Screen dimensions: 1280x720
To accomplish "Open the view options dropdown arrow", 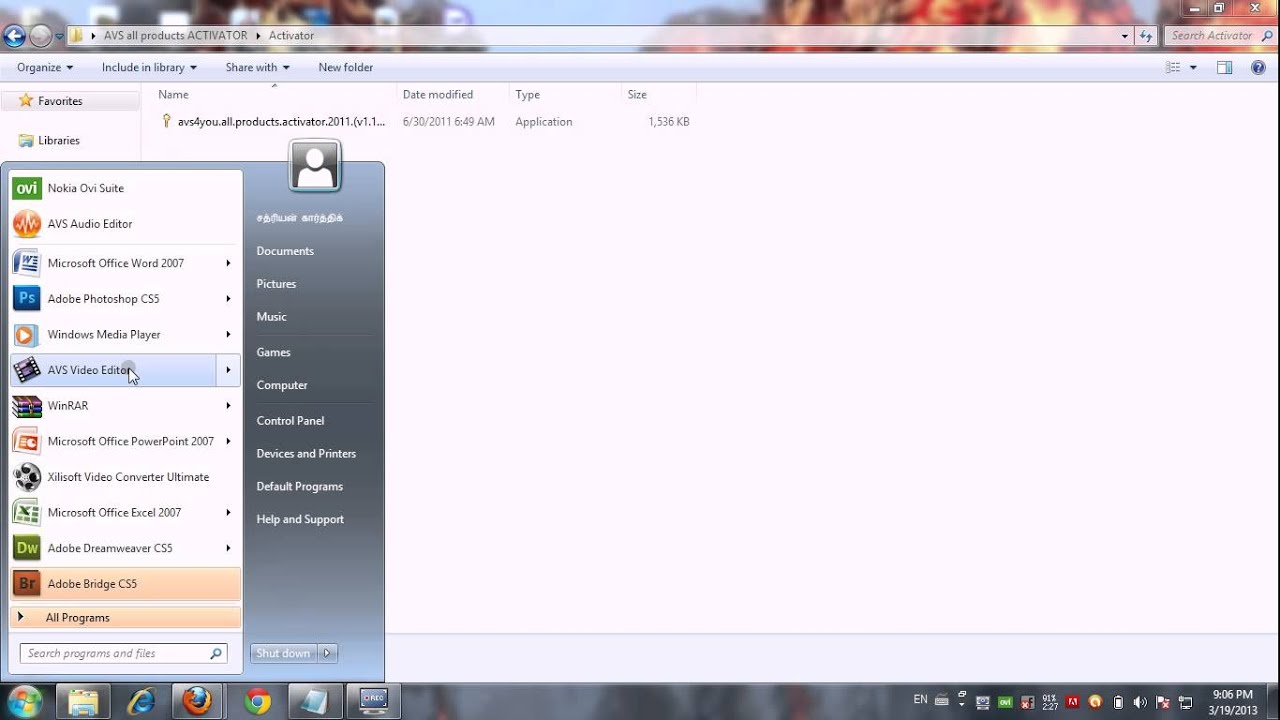I will 1193,67.
